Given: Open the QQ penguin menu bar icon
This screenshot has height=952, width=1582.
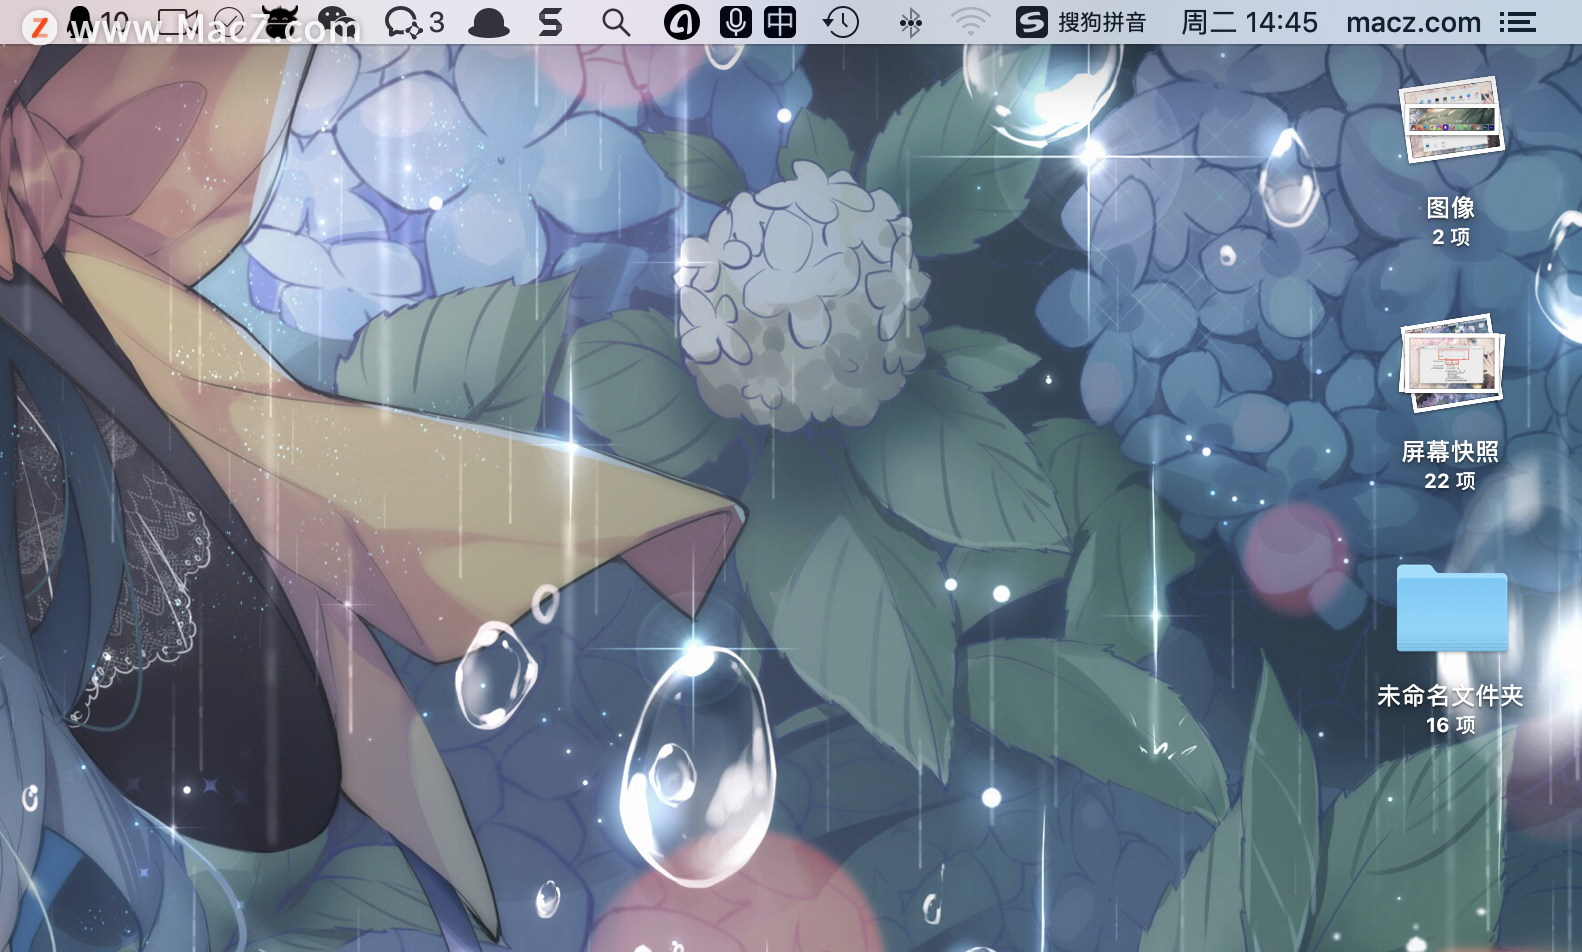Looking at the screenshot, I should [x=79, y=21].
